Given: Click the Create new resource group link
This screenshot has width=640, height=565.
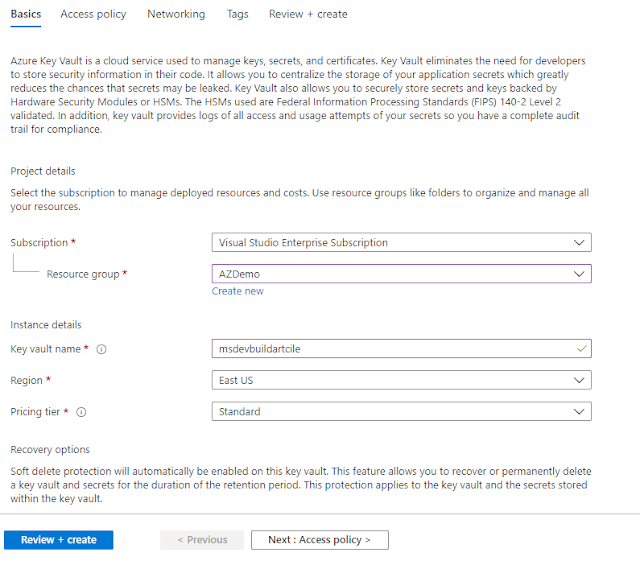Looking at the screenshot, I should 238,291.
